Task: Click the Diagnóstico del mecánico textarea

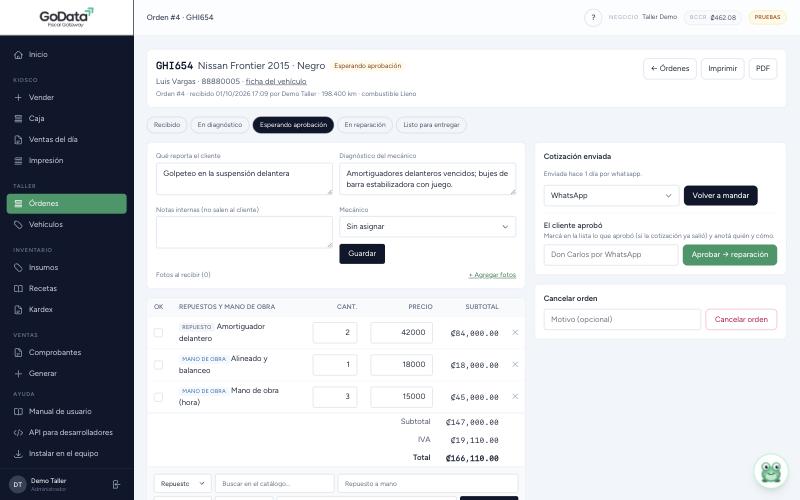Action: pos(428,179)
